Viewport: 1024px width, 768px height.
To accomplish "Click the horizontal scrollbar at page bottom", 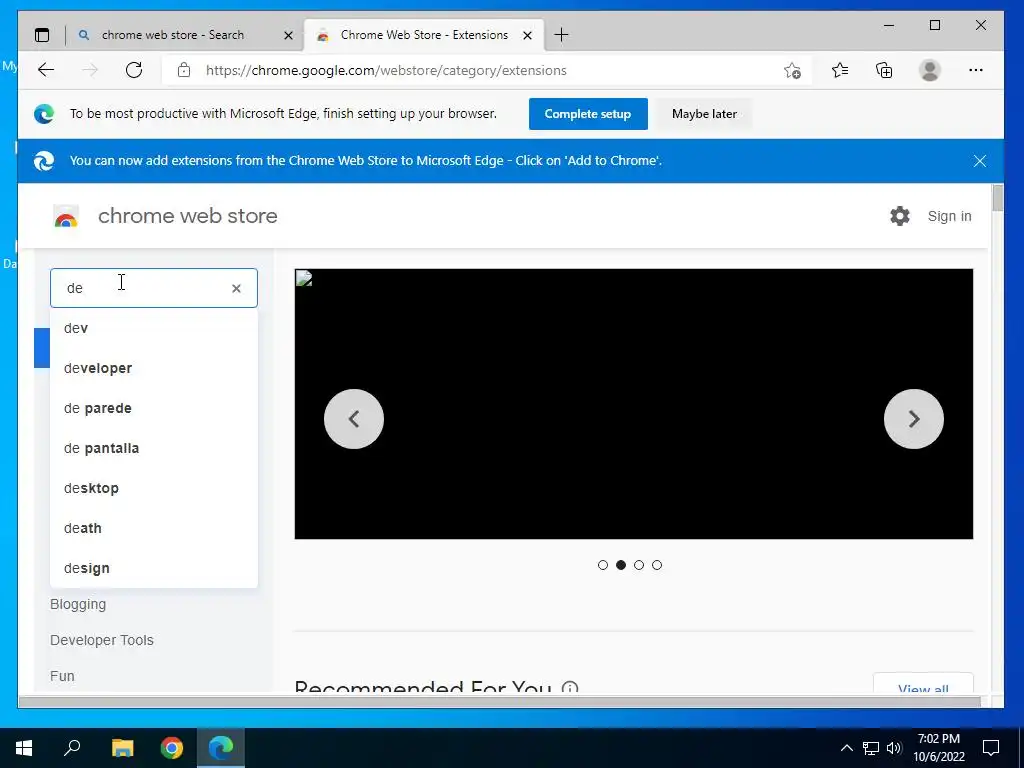I will pyautogui.click(x=500, y=702).
